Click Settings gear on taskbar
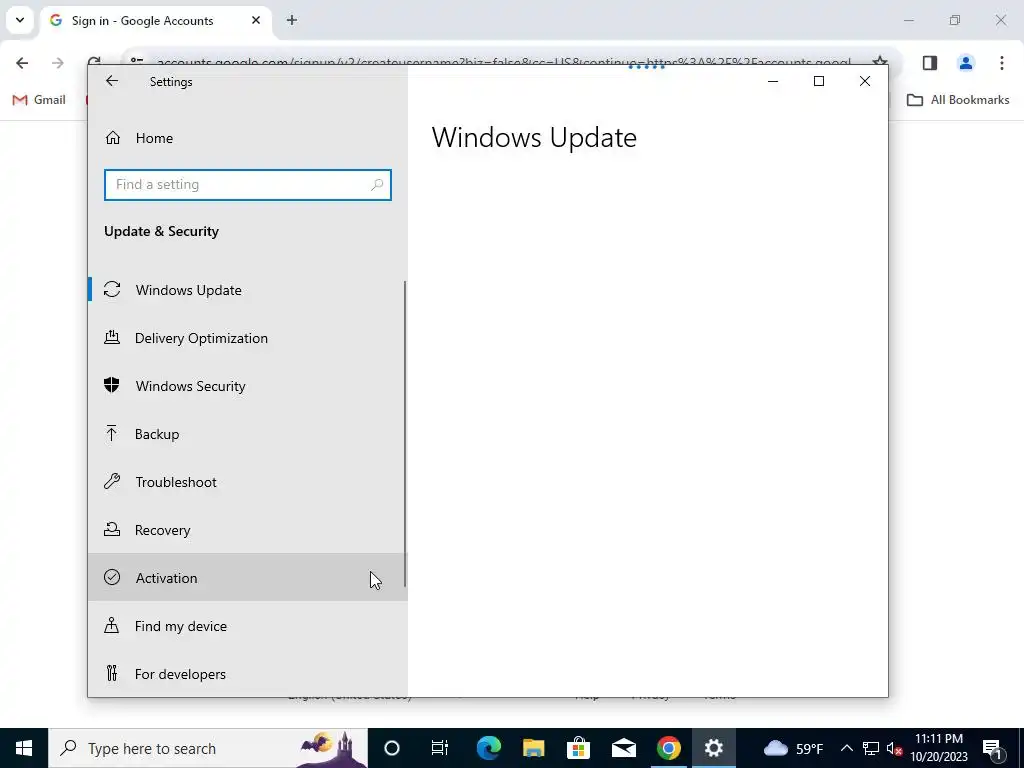Image resolution: width=1024 pixels, height=768 pixels. (x=714, y=748)
